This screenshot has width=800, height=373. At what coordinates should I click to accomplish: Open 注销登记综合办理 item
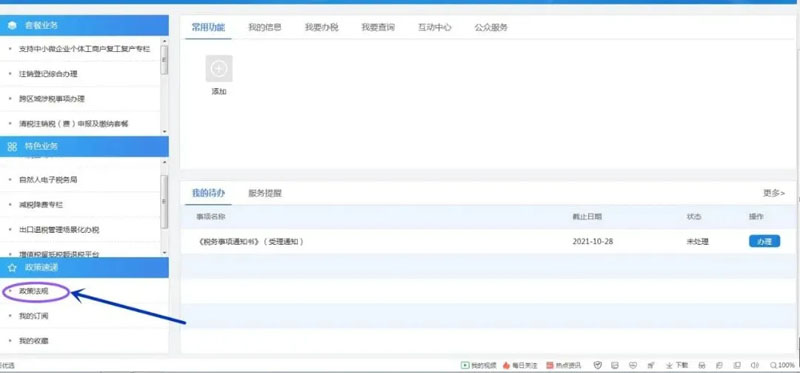48,74
